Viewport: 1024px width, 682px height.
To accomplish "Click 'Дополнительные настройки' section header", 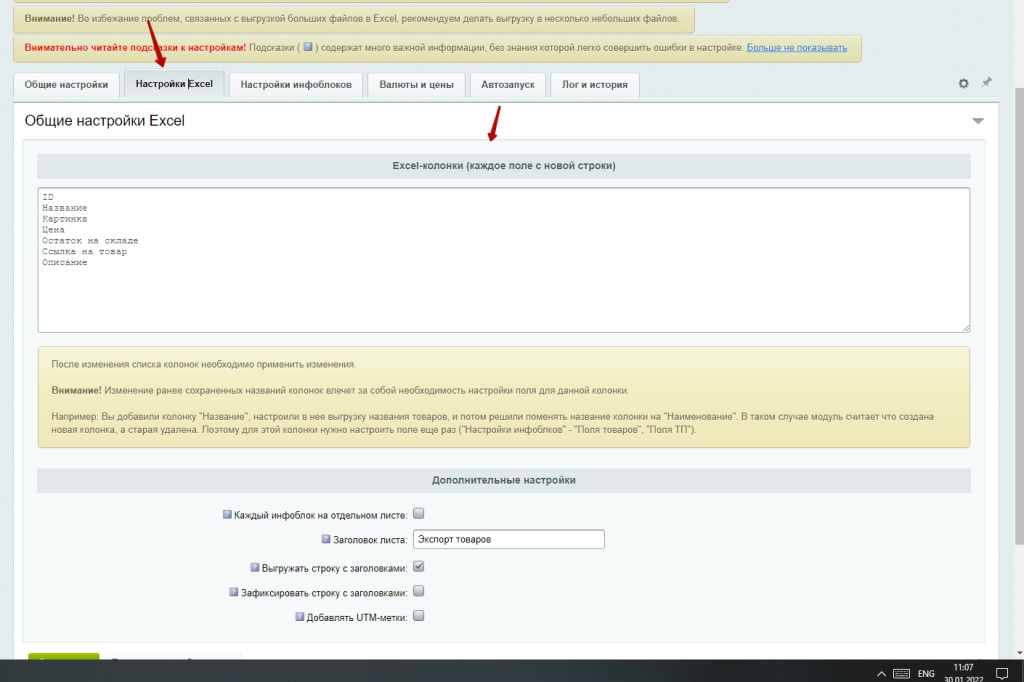I will point(504,480).
